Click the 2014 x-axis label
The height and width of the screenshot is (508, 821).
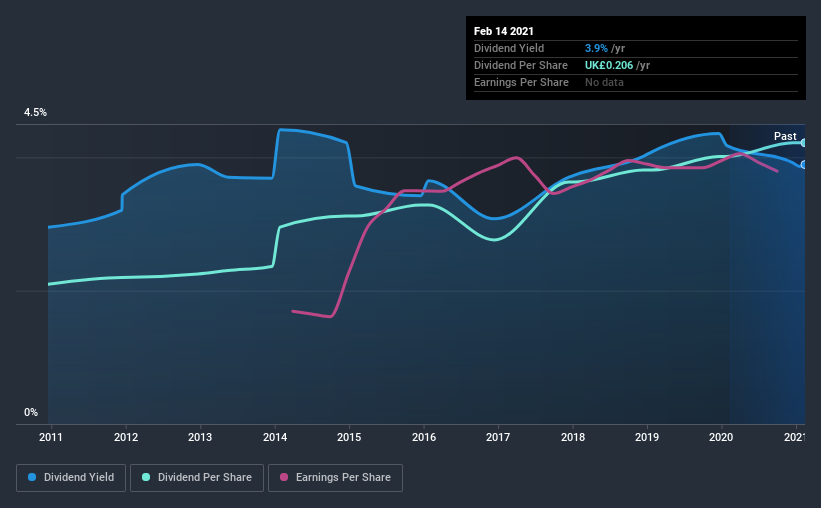click(275, 437)
